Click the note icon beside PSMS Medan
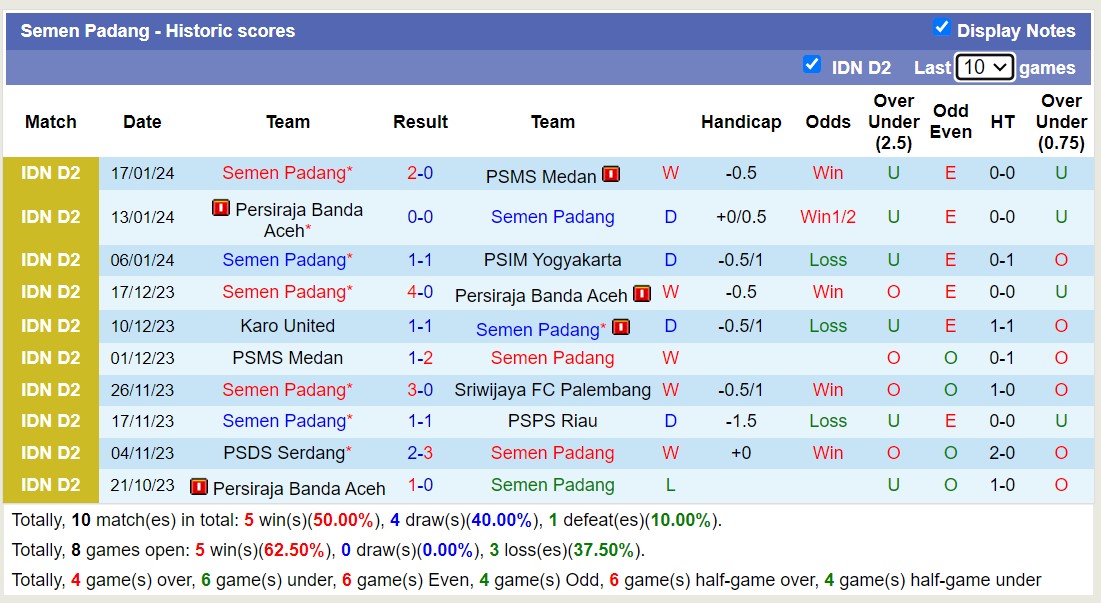 [609, 173]
